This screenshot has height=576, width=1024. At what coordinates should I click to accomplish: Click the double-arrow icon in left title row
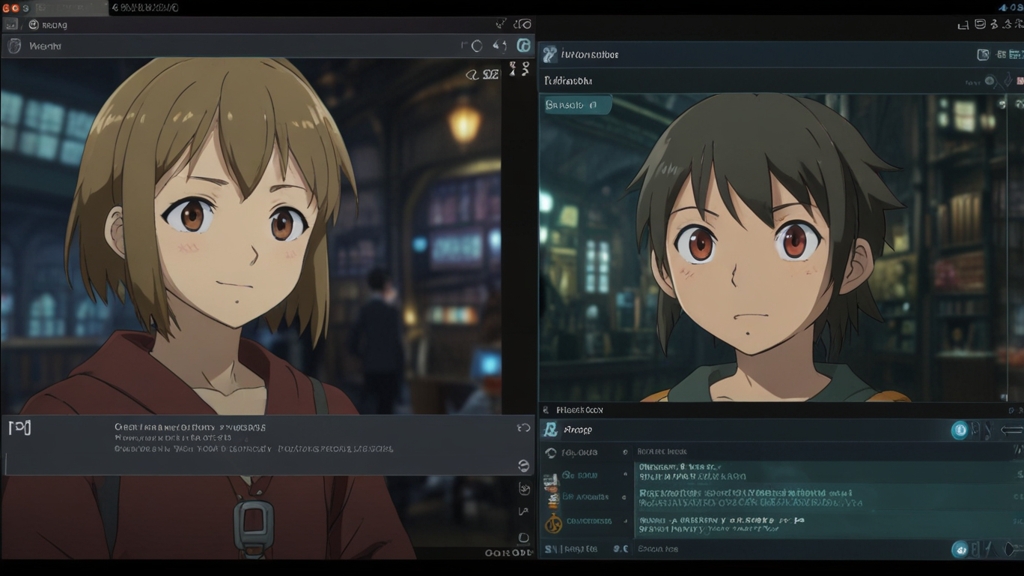click(500, 45)
